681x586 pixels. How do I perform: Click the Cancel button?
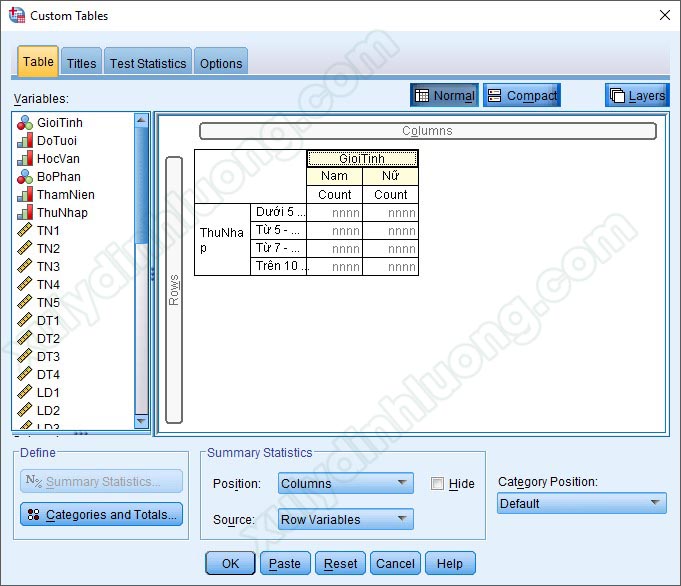click(395, 563)
